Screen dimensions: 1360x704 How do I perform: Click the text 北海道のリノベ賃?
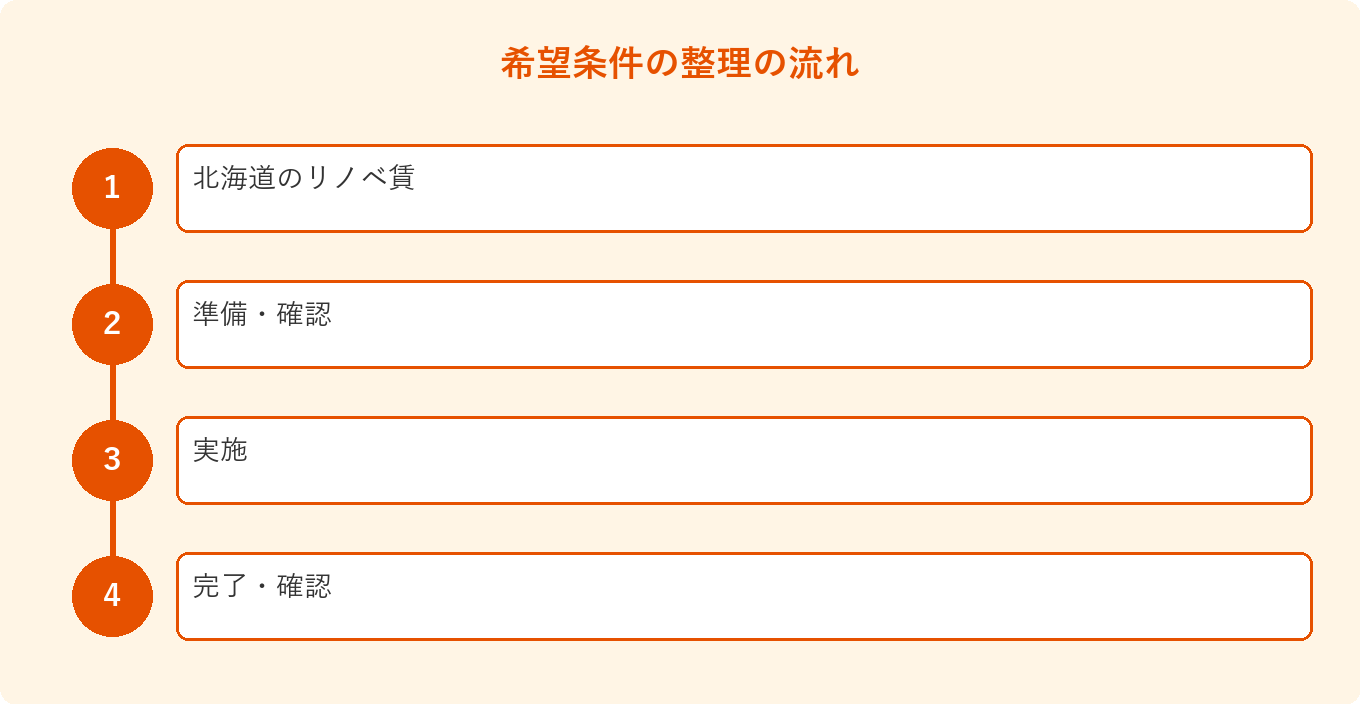tap(304, 178)
